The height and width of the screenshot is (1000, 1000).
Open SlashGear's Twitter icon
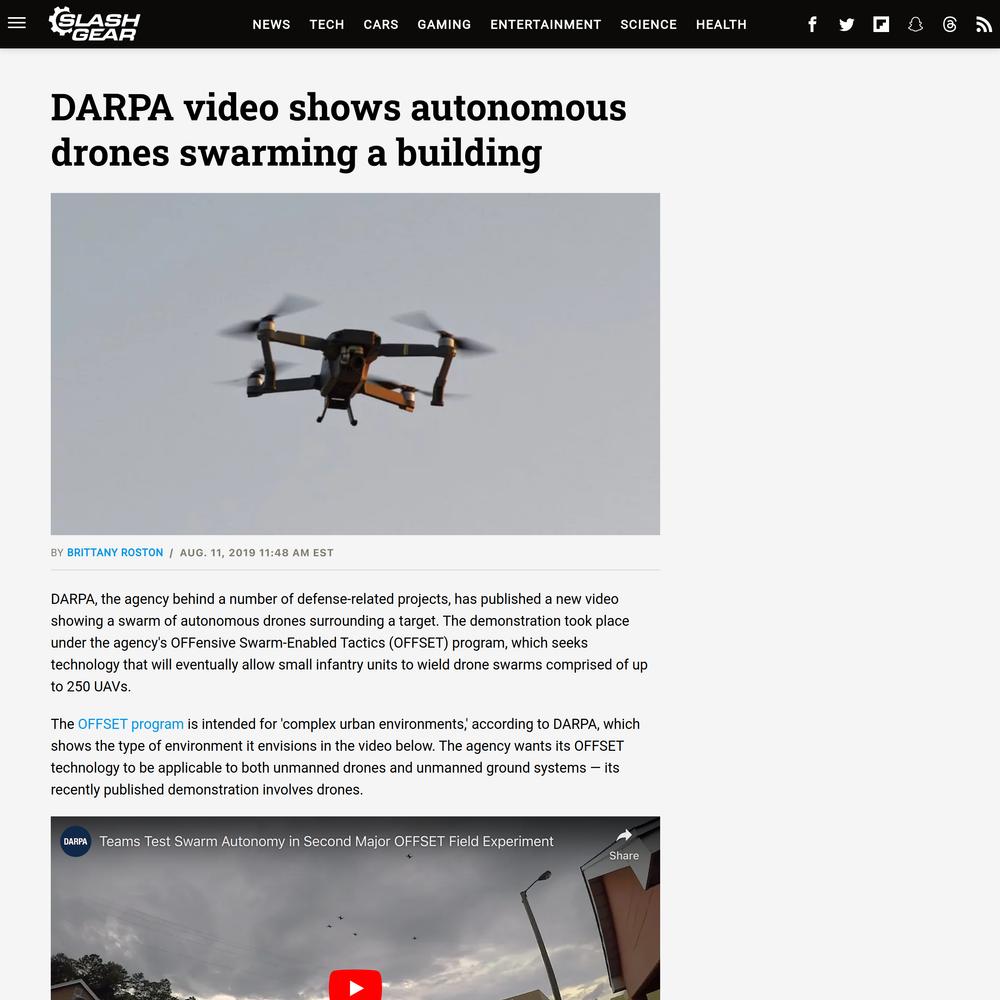pos(846,24)
